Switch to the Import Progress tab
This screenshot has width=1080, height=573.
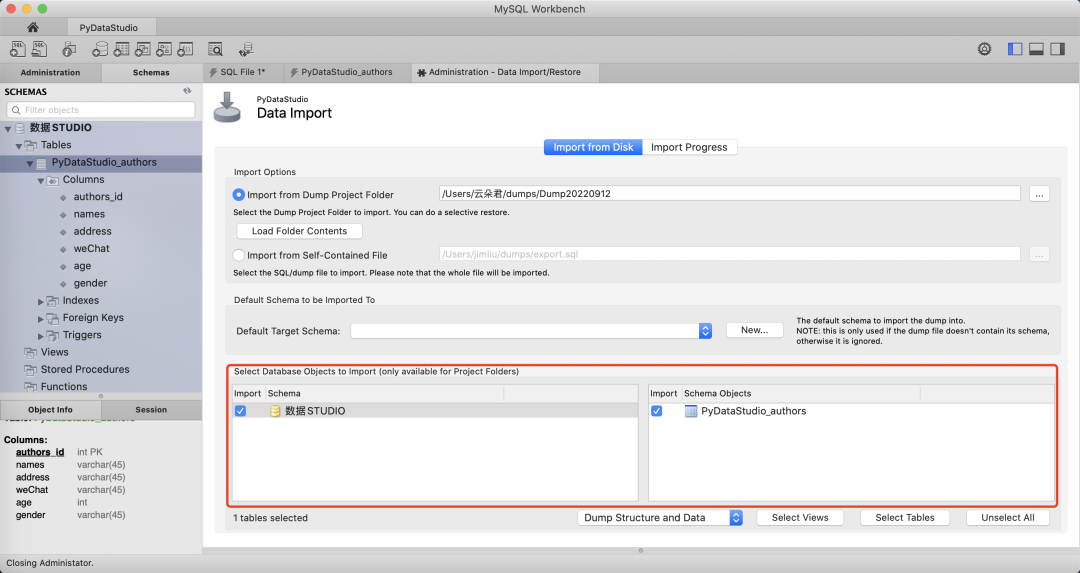[x=689, y=147]
